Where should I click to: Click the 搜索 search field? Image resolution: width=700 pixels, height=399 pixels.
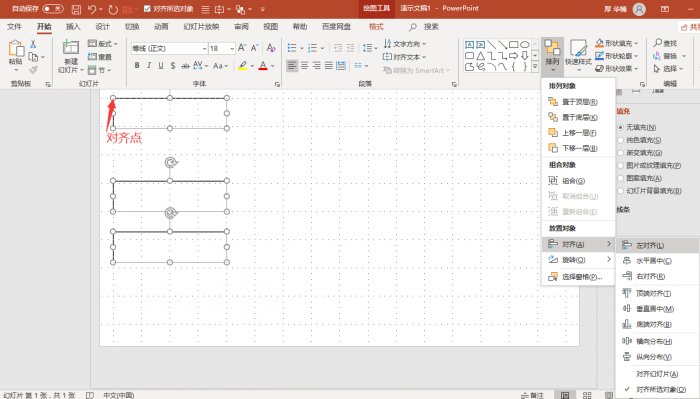click(431, 27)
